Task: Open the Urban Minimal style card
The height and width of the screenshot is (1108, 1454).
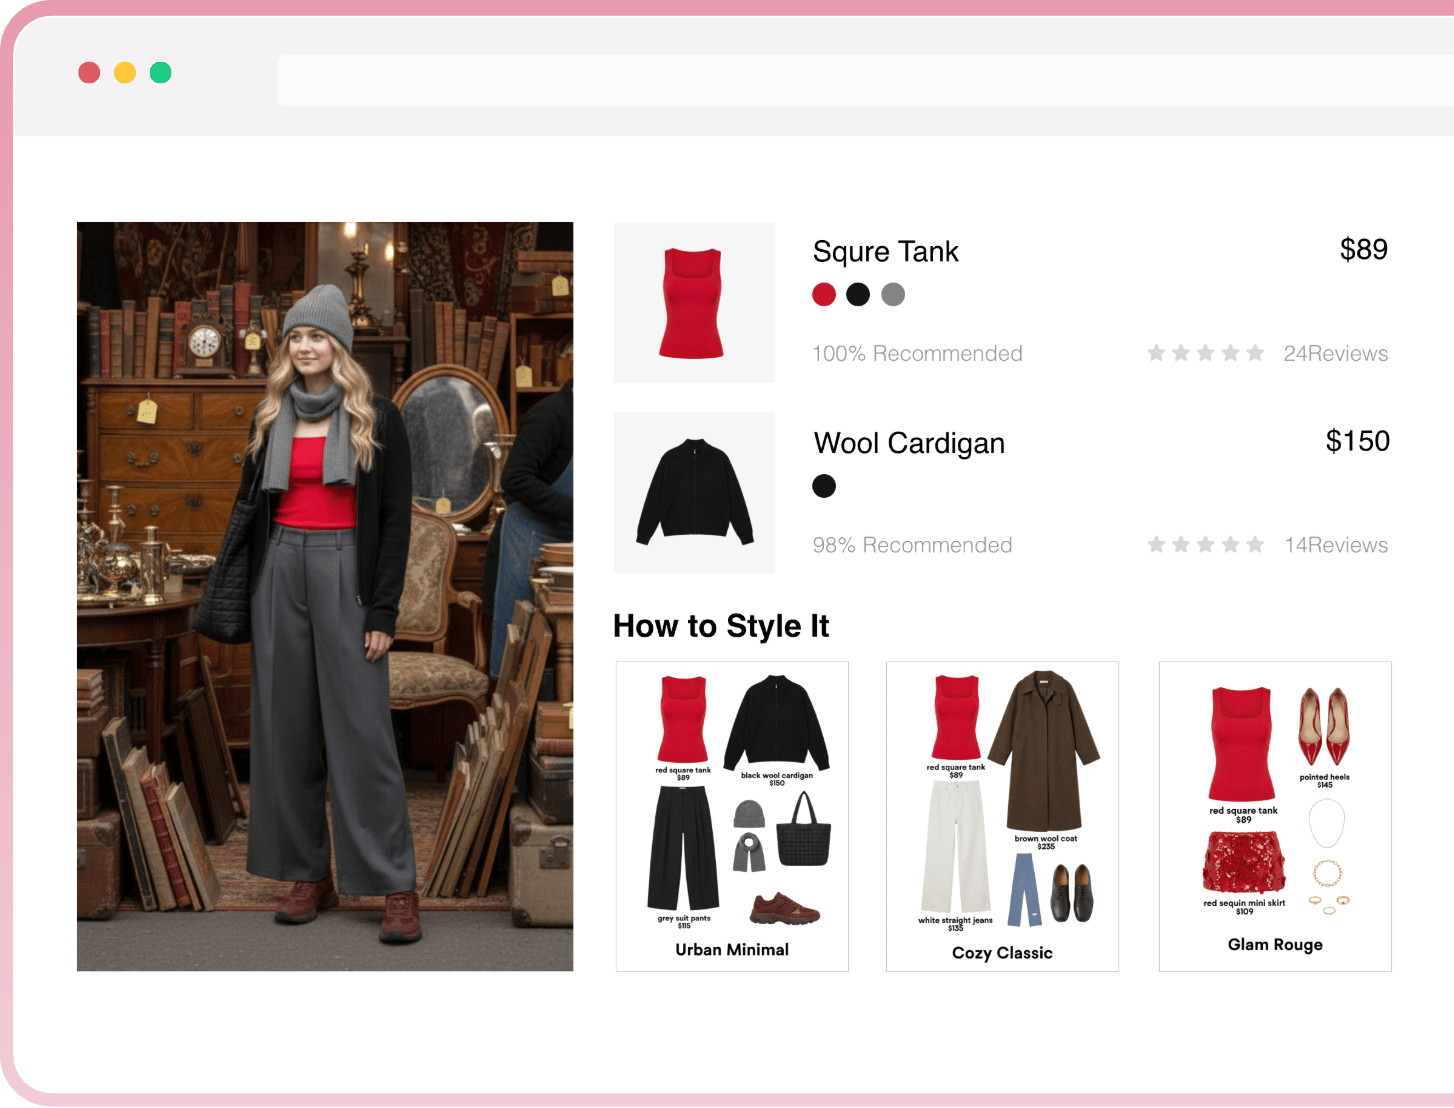Action: click(x=732, y=816)
